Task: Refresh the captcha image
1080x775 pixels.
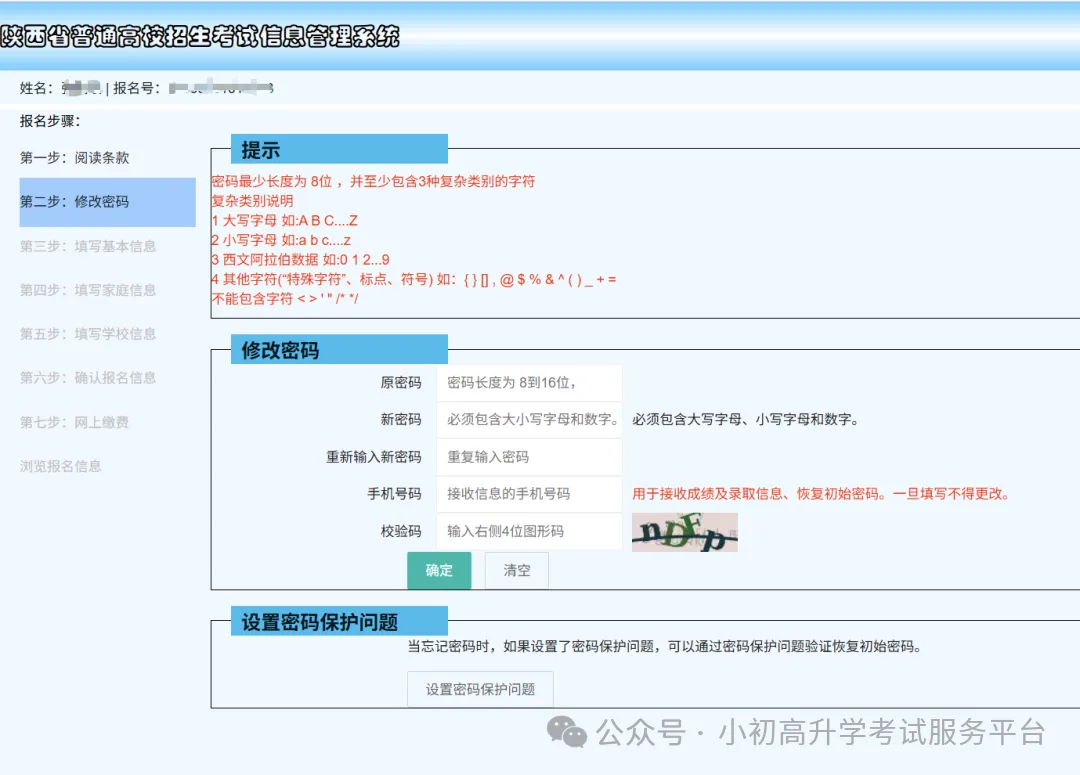Action: [x=685, y=532]
